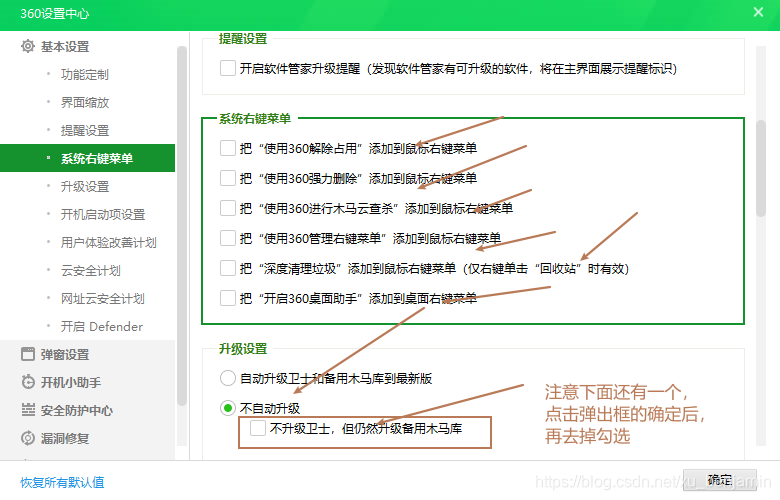Expand the 漏洞修复 category
This screenshot has width=780, height=500.
pos(65,438)
